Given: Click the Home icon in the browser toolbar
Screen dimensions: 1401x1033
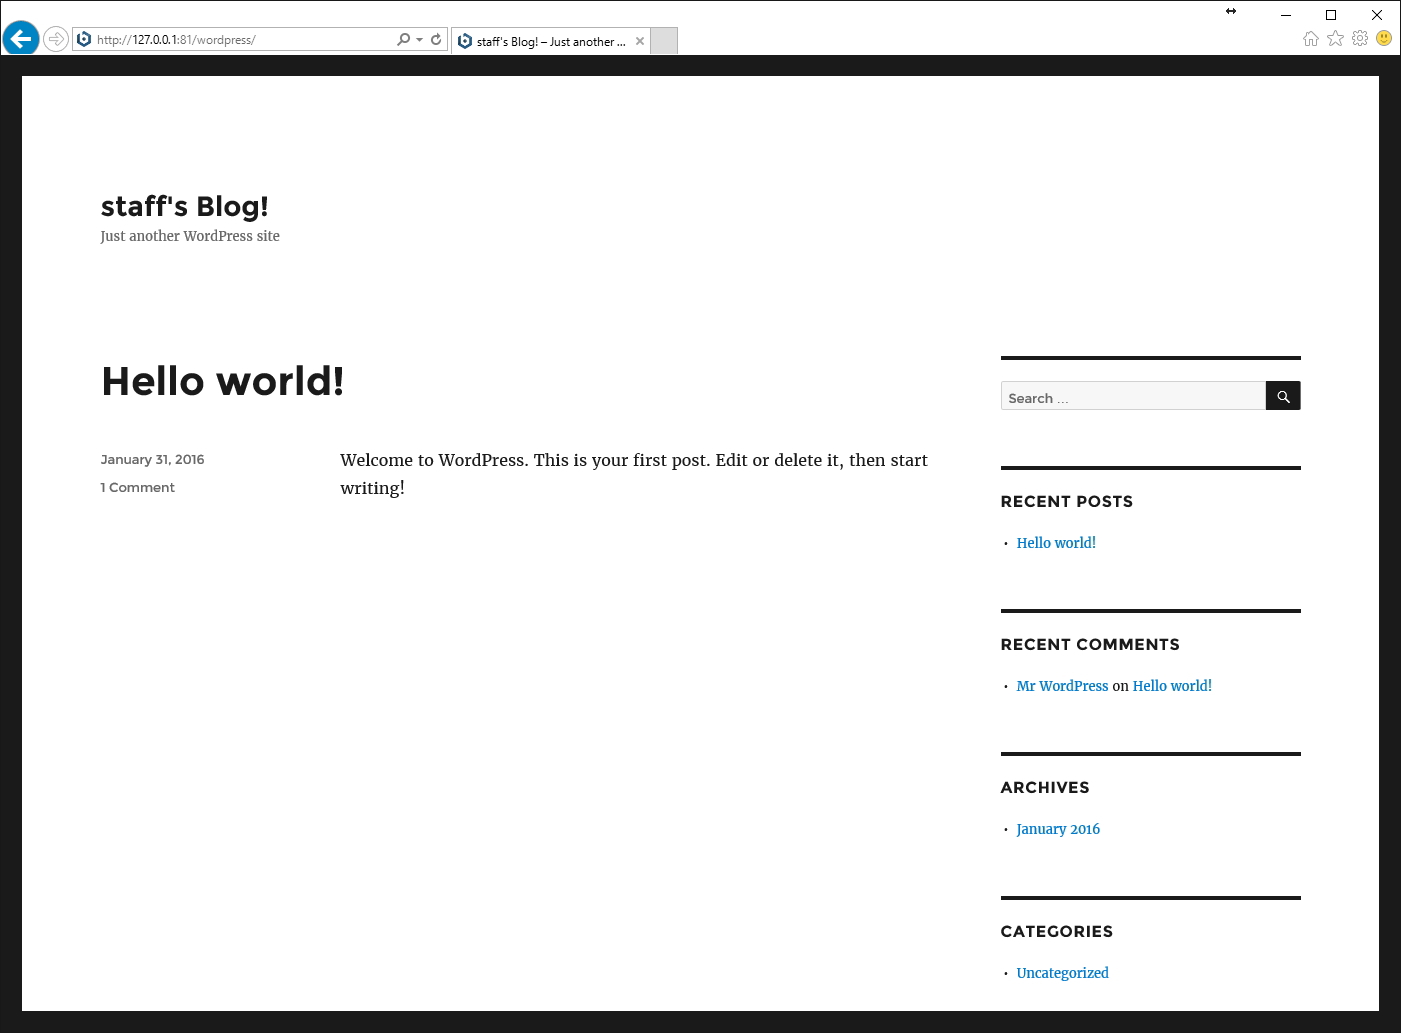Looking at the screenshot, I should [1311, 38].
